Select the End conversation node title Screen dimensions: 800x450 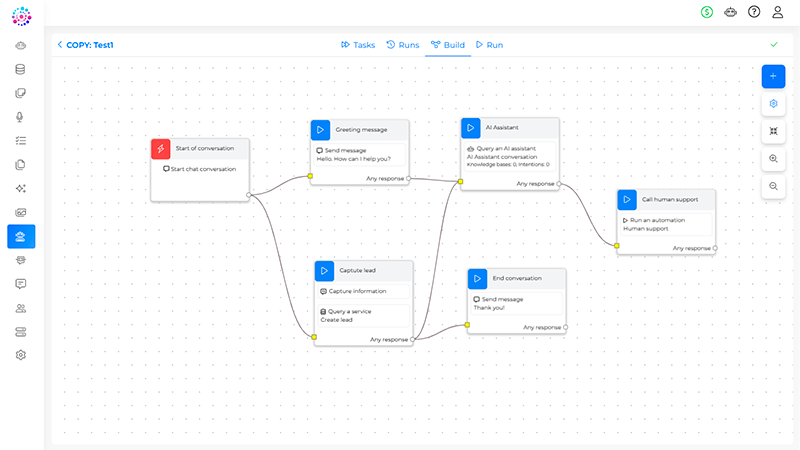click(x=517, y=279)
